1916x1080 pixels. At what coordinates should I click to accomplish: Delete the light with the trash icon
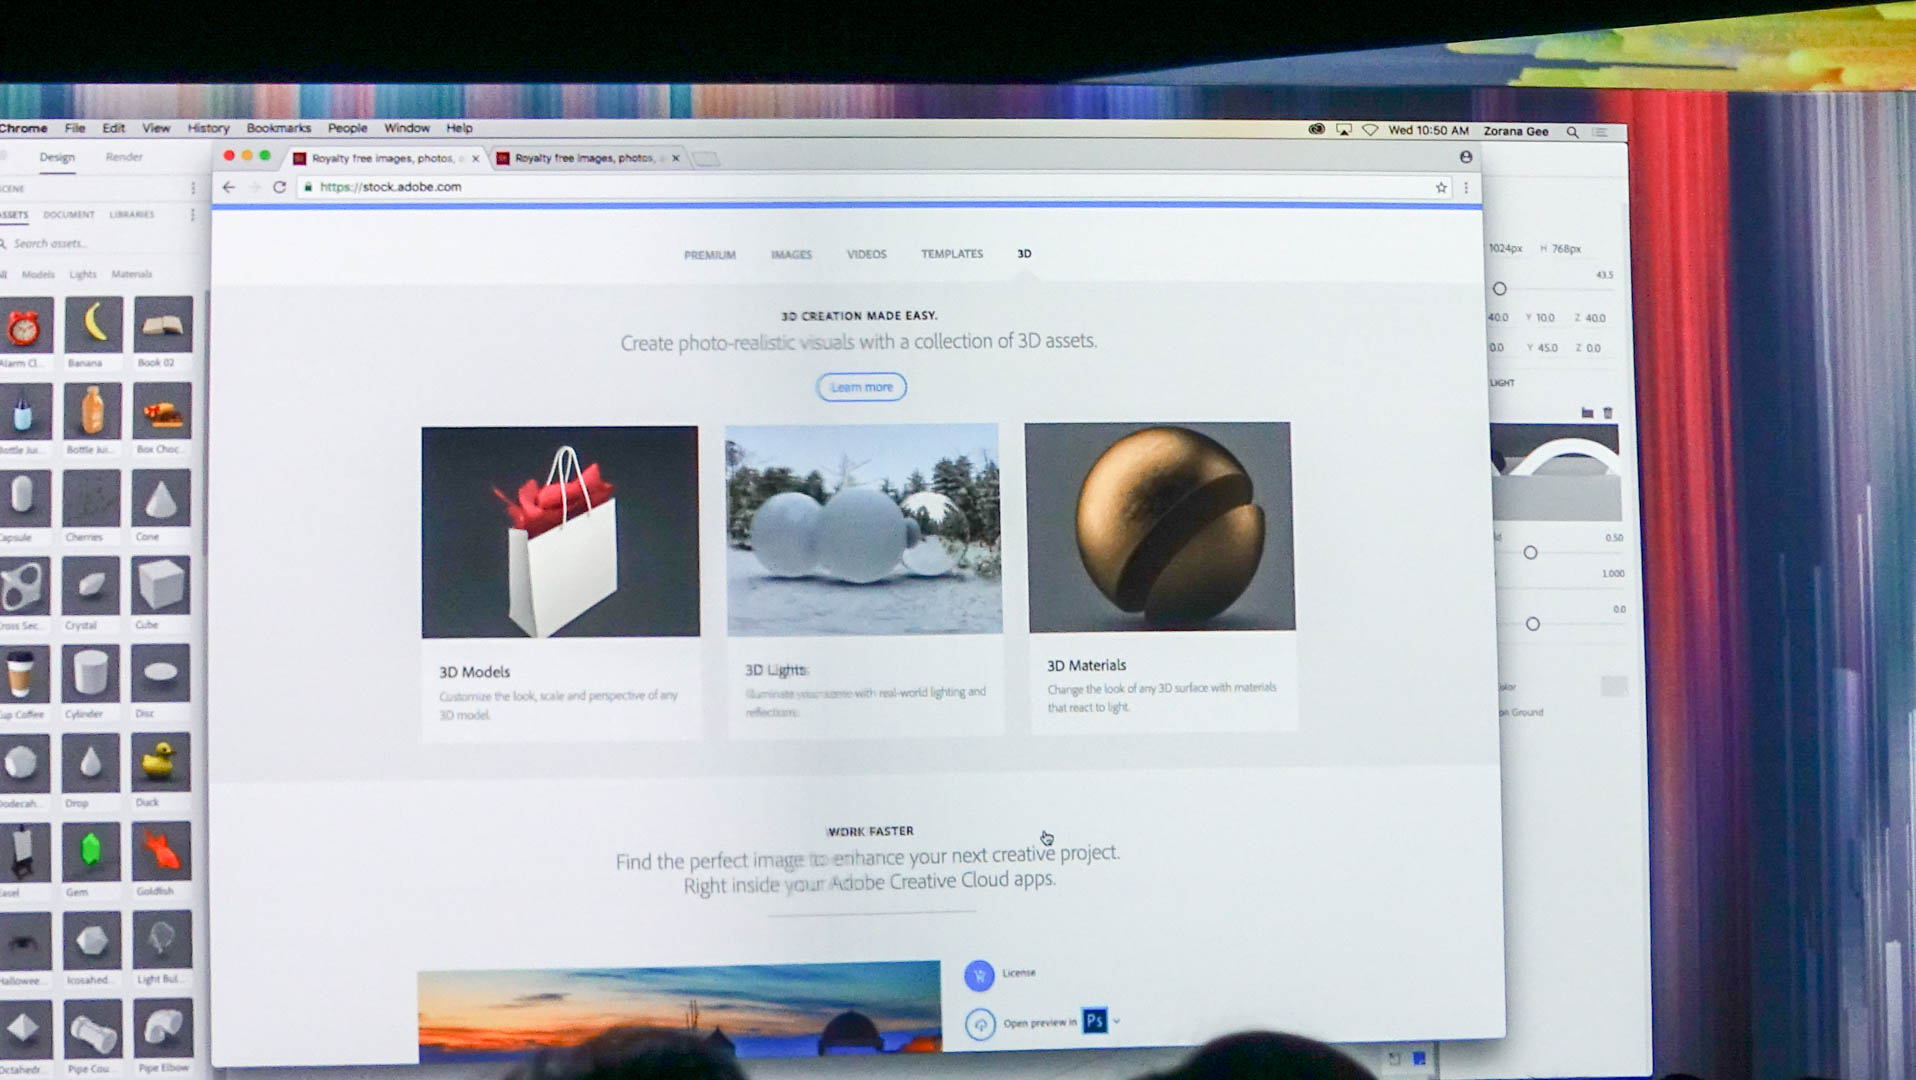click(1608, 413)
